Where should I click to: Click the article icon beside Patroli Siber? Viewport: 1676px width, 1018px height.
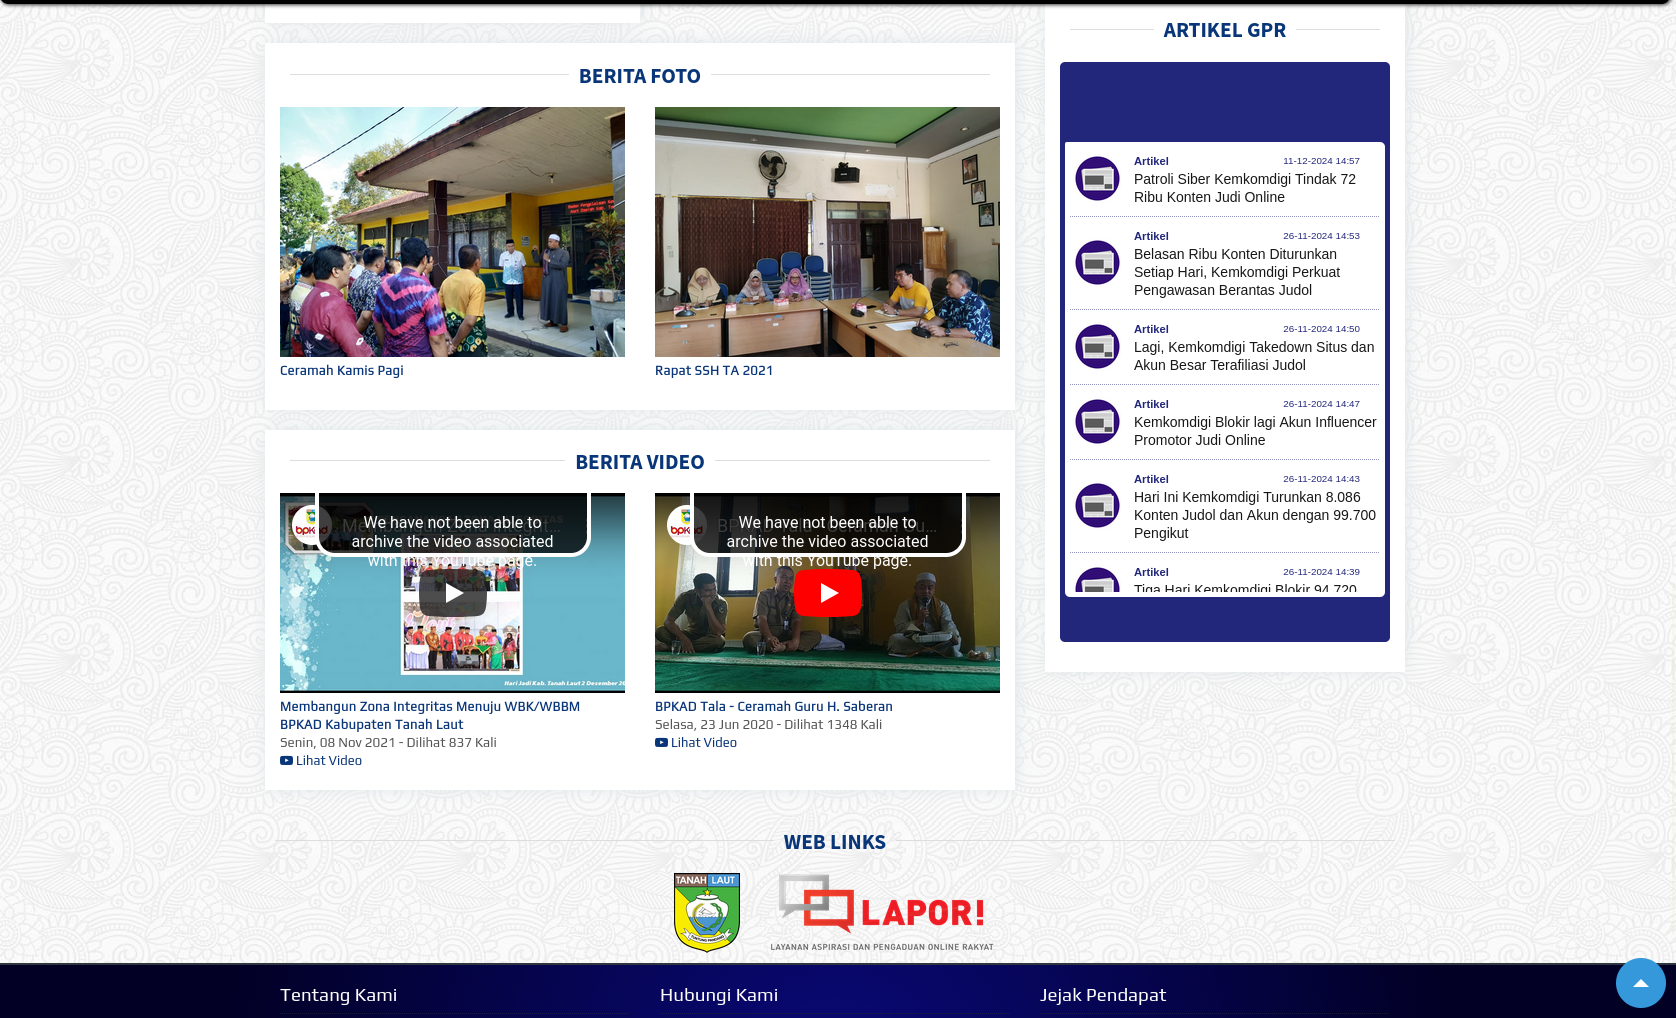click(x=1097, y=179)
